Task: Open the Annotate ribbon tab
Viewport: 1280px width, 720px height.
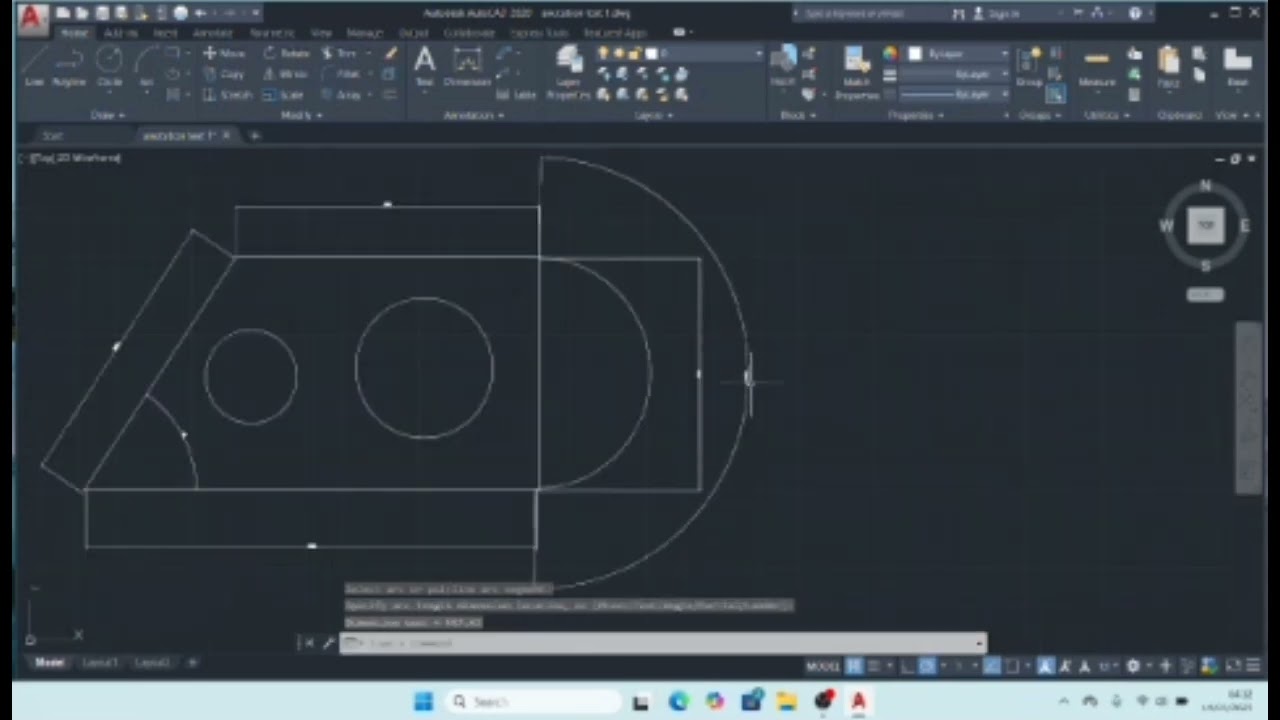Action: (213, 33)
